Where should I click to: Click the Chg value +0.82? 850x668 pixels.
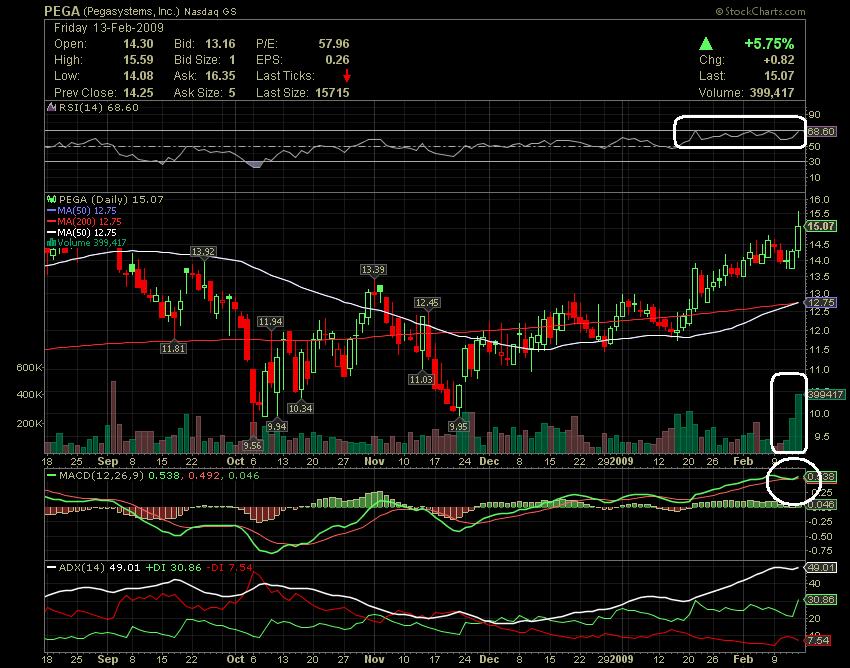[778, 60]
